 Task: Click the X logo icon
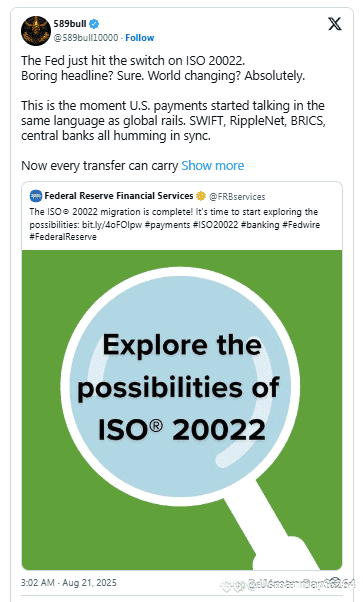click(335, 25)
